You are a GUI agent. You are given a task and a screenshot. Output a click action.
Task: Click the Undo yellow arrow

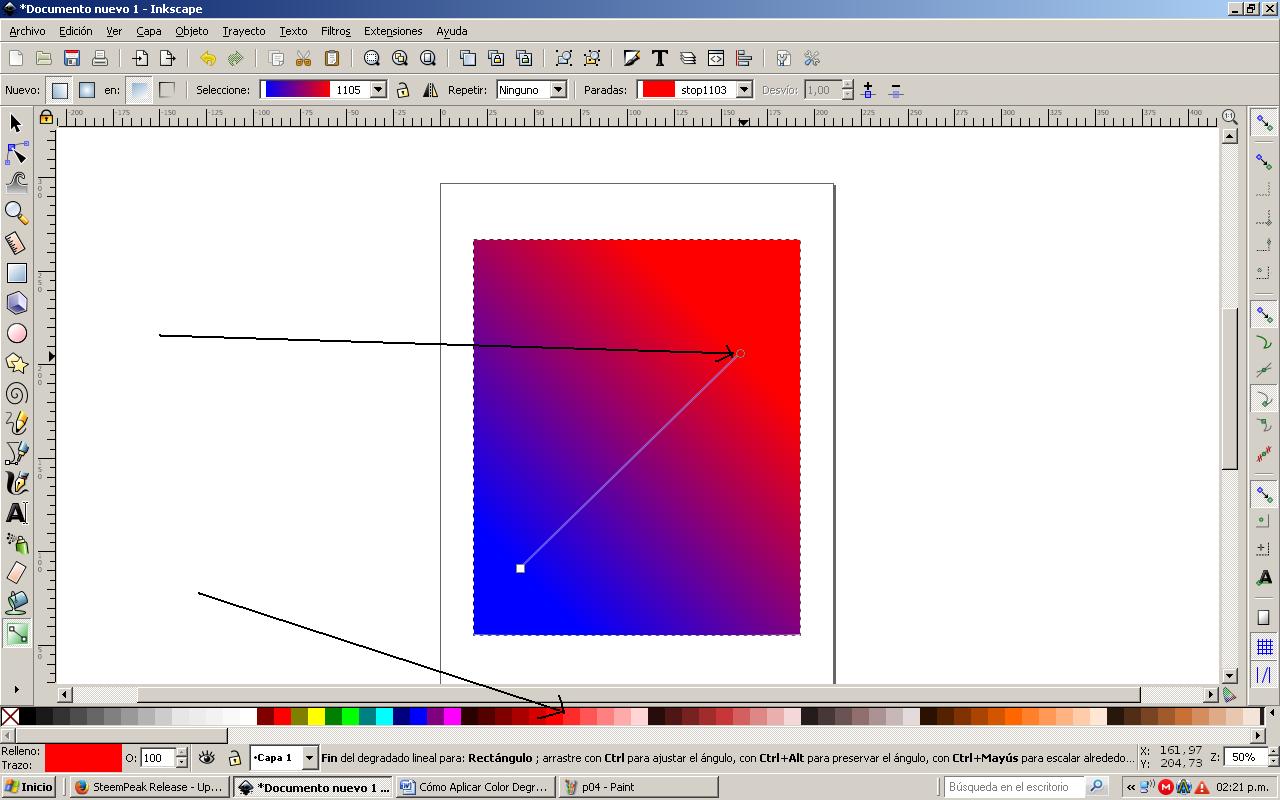(x=207, y=58)
